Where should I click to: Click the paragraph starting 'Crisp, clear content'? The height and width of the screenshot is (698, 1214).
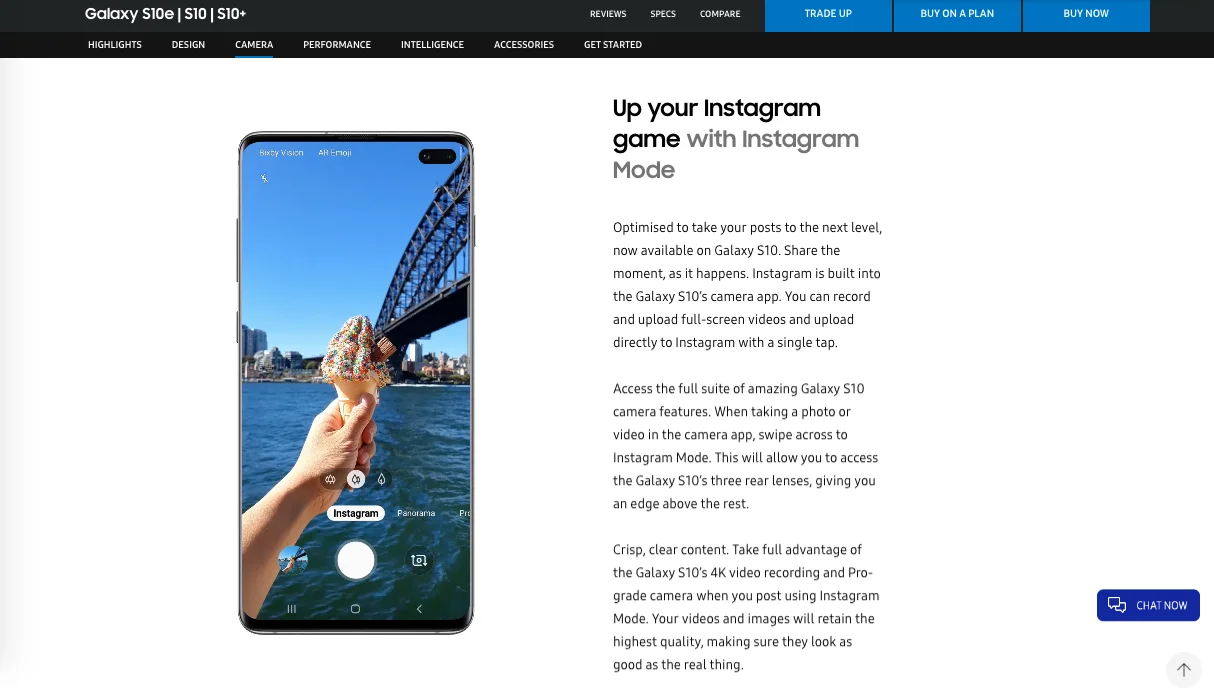tap(746, 607)
